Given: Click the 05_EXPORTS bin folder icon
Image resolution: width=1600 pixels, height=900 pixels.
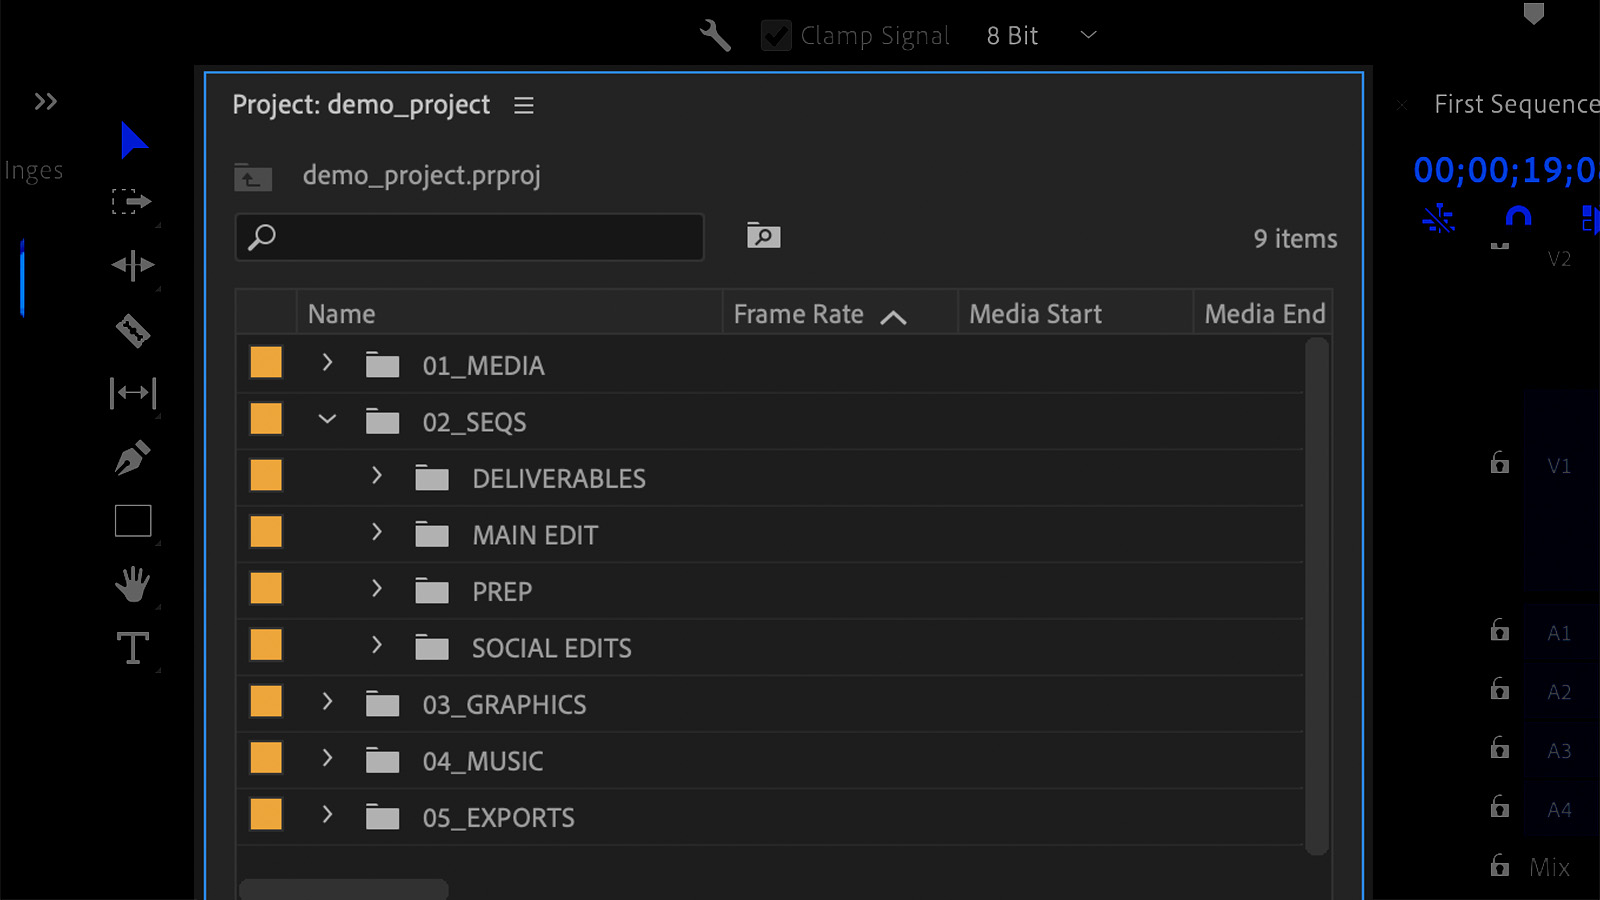Looking at the screenshot, I should tap(382, 817).
